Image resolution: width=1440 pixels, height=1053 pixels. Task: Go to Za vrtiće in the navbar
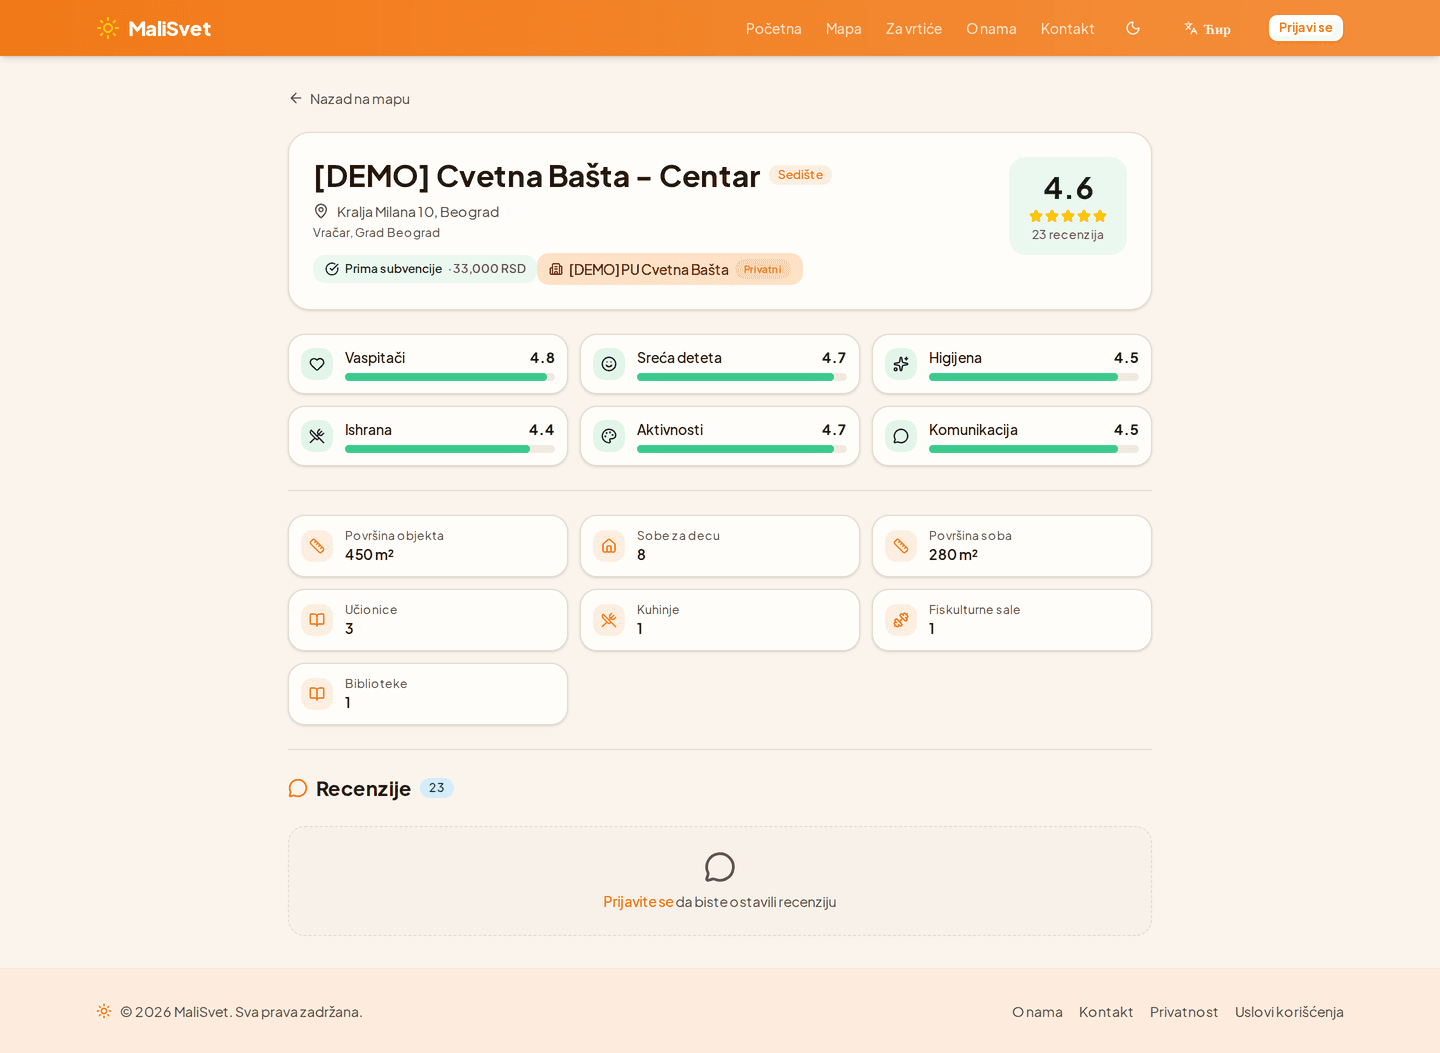coord(913,29)
